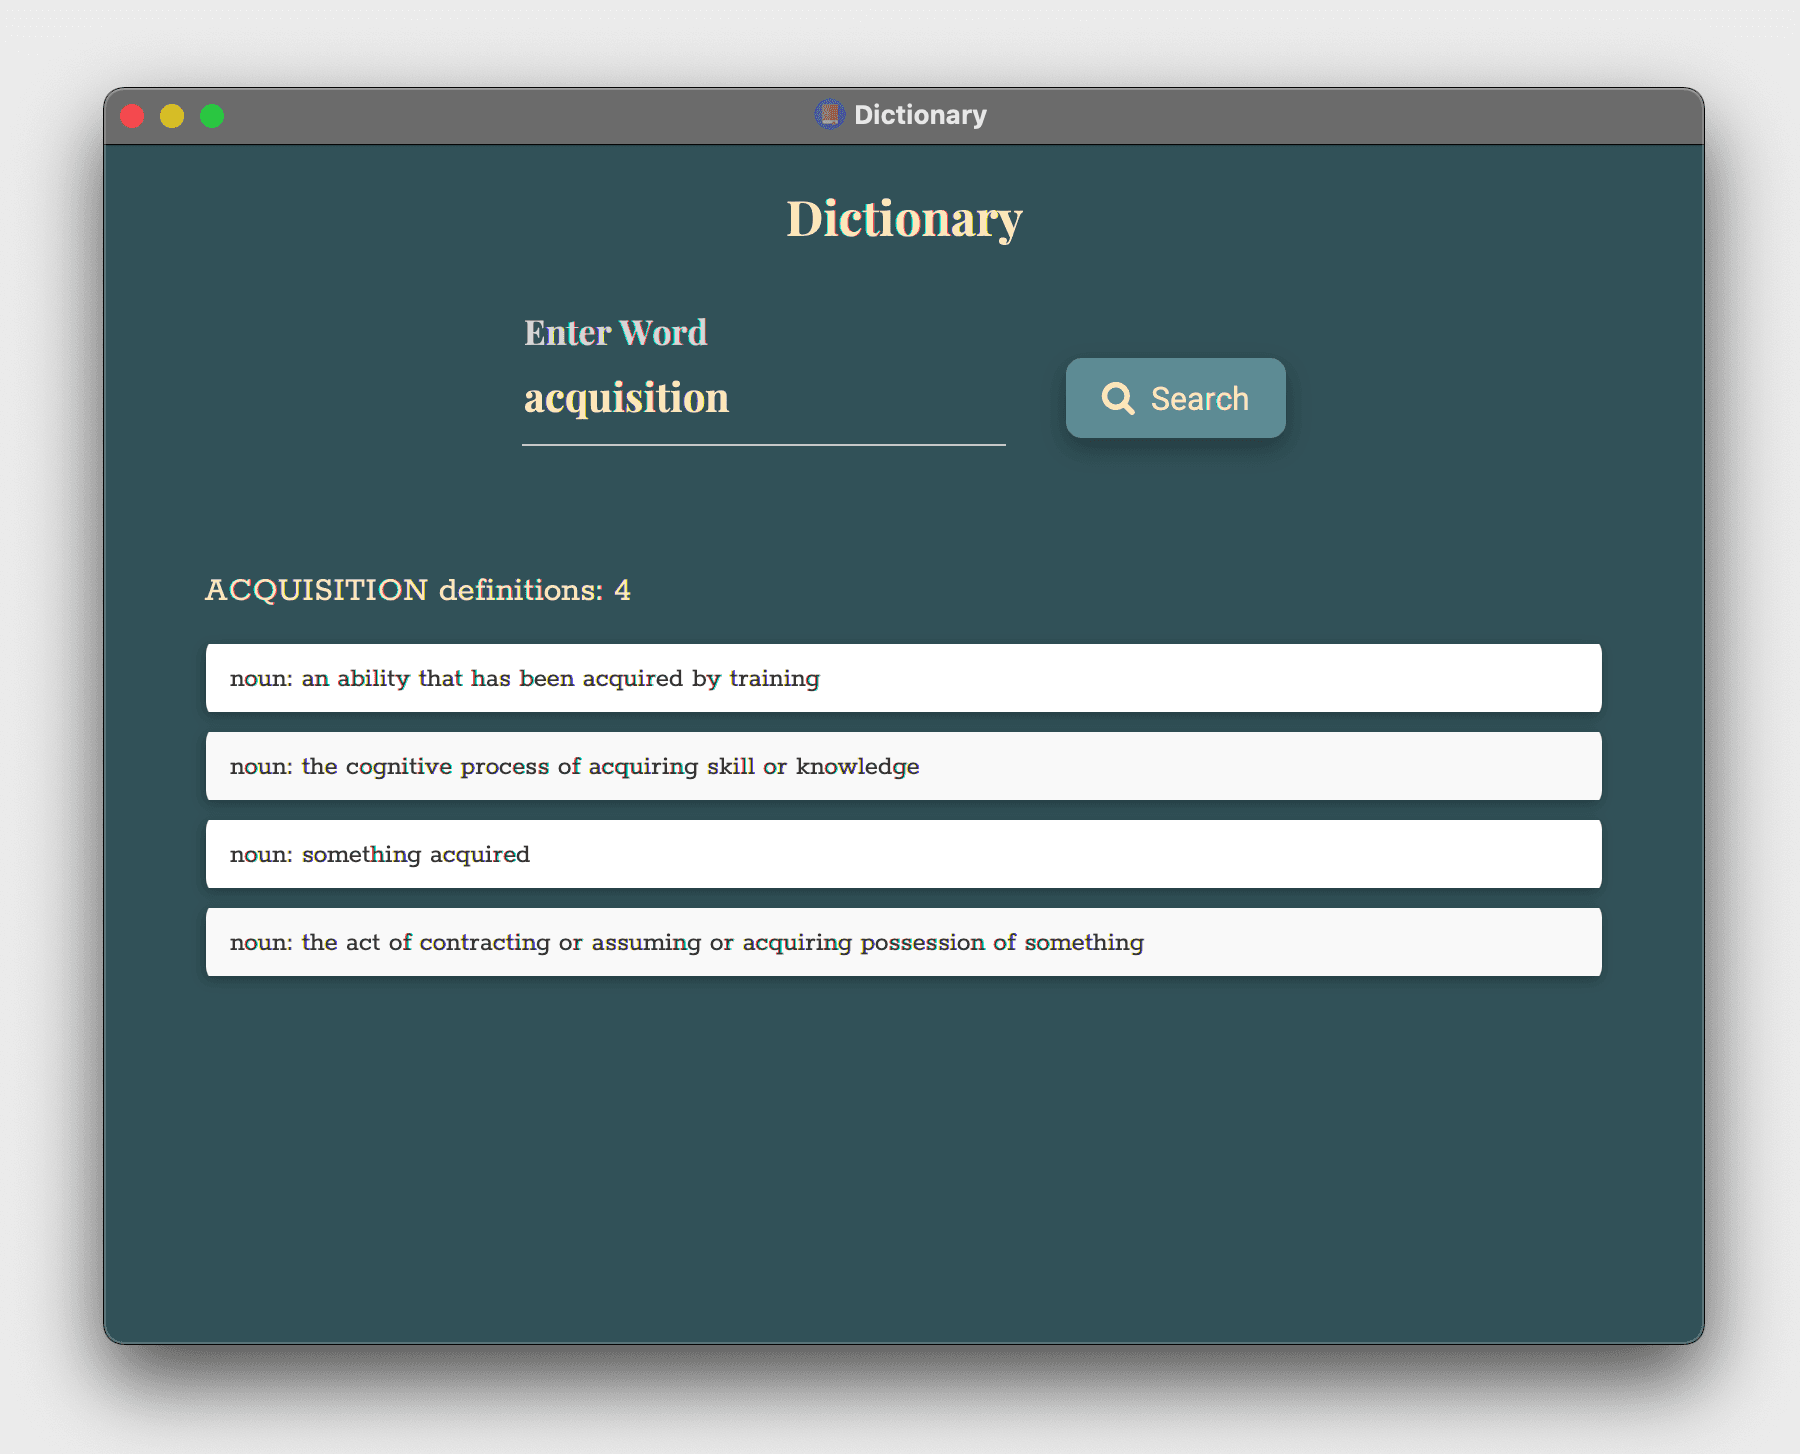Click the ACQUISITION definitions count heading

click(x=418, y=590)
